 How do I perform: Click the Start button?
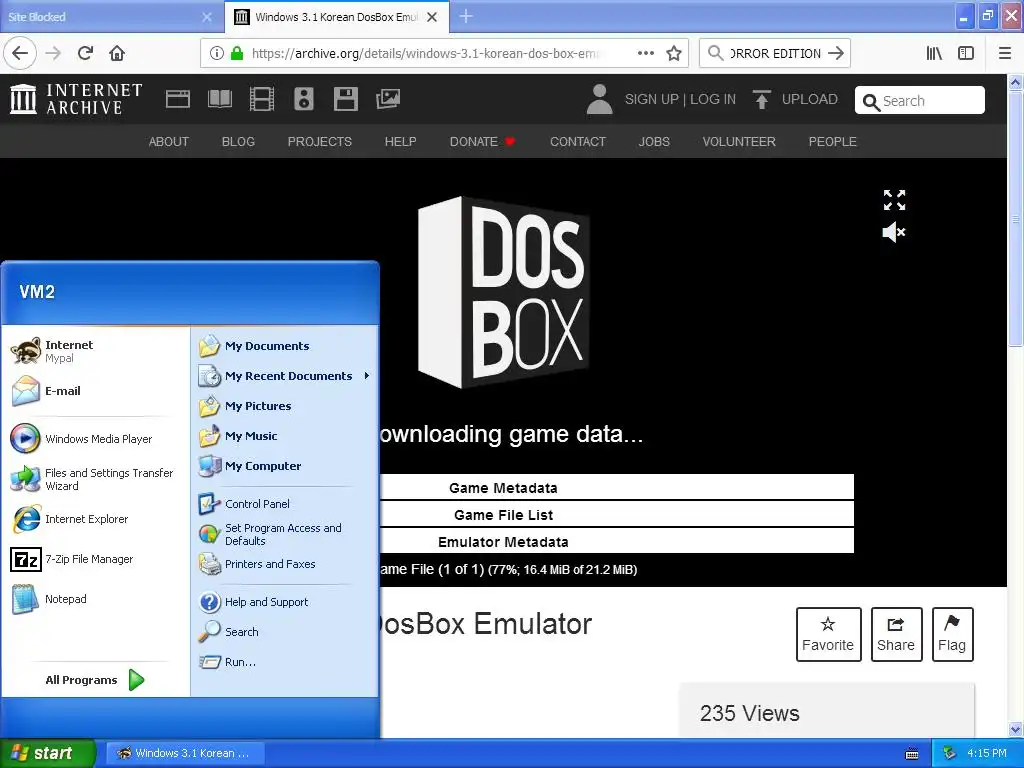pos(47,753)
